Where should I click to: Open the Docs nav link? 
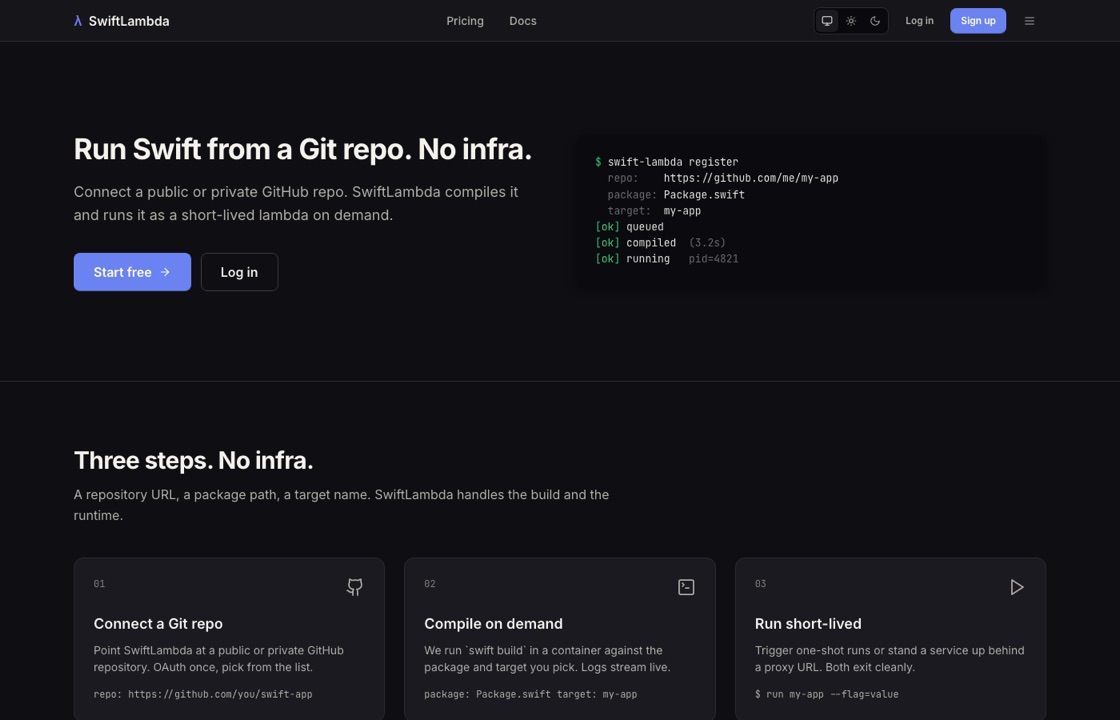tap(523, 21)
